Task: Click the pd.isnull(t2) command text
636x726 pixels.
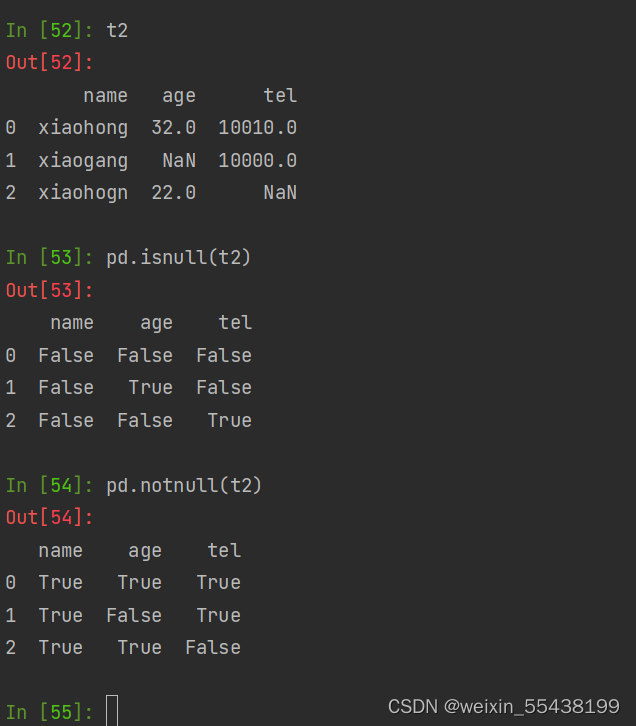Action: pyautogui.click(x=179, y=258)
